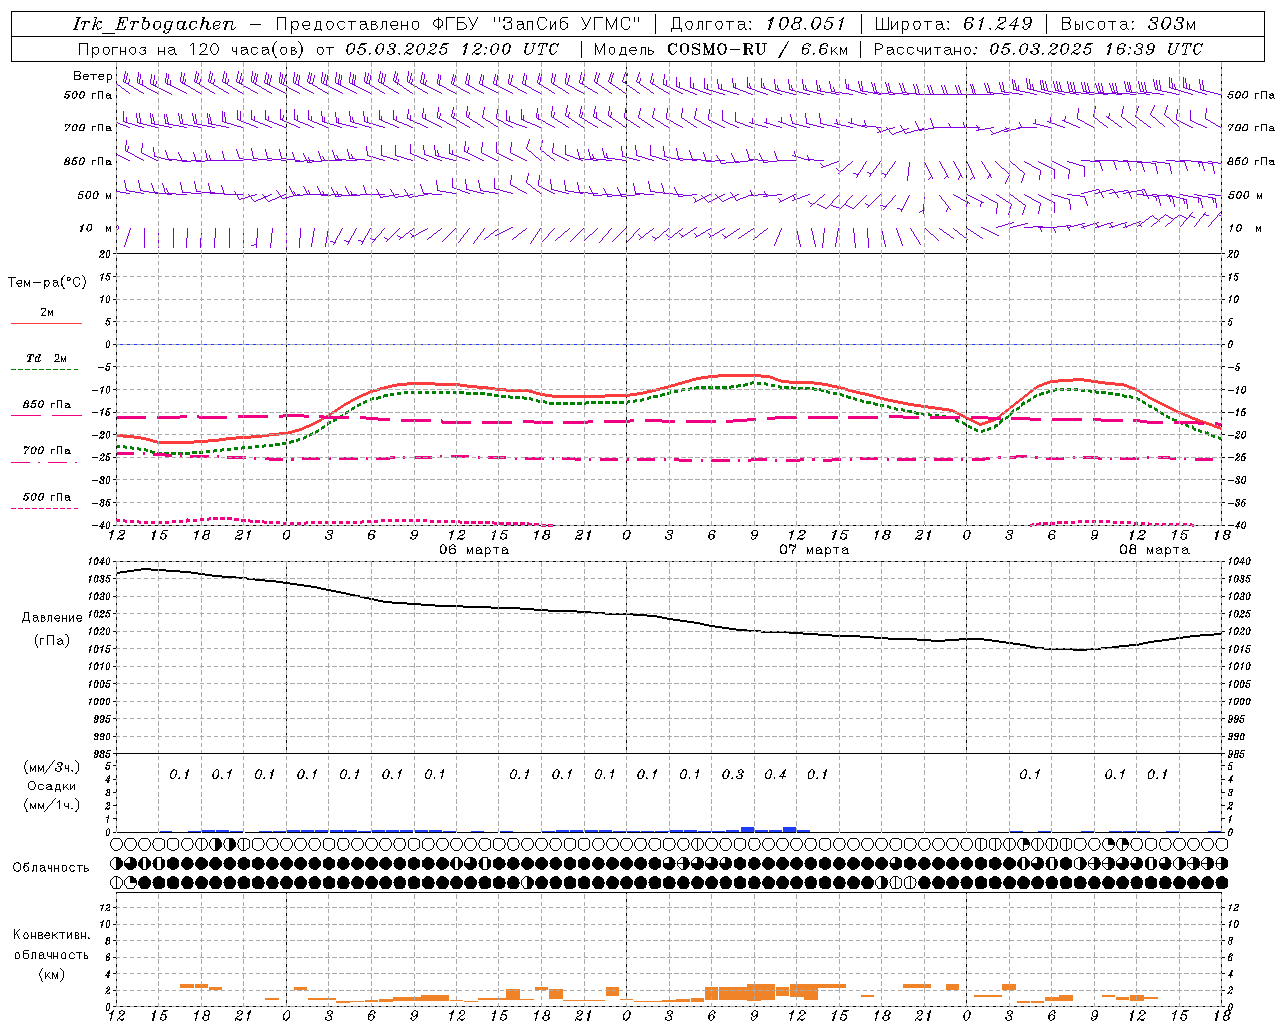Click the station name Irk_Erbogachen in header
The height and width of the screenshot is (1024, 1280).
154,24
